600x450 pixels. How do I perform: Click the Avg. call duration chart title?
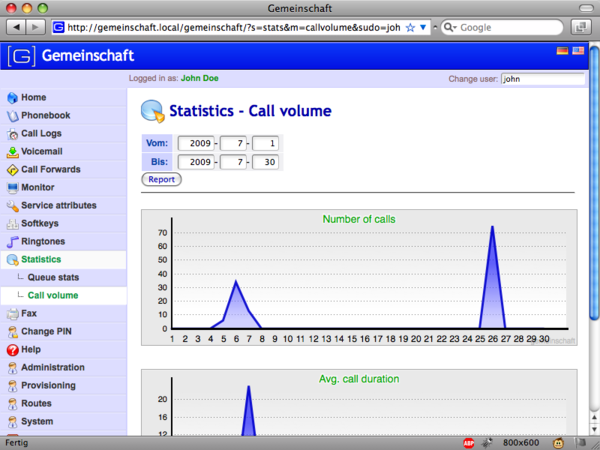point(359,379)
